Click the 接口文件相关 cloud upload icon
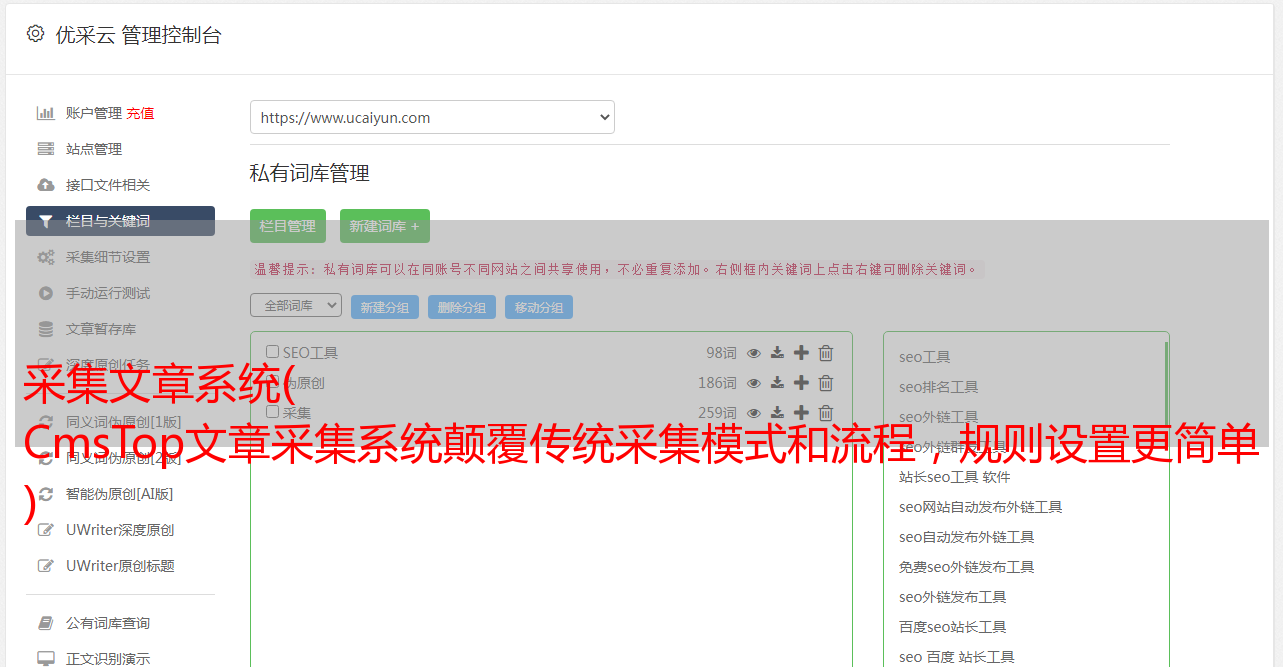Viewport: 1283px width, 667px height. pyautogui.click(x=46, y=185)
